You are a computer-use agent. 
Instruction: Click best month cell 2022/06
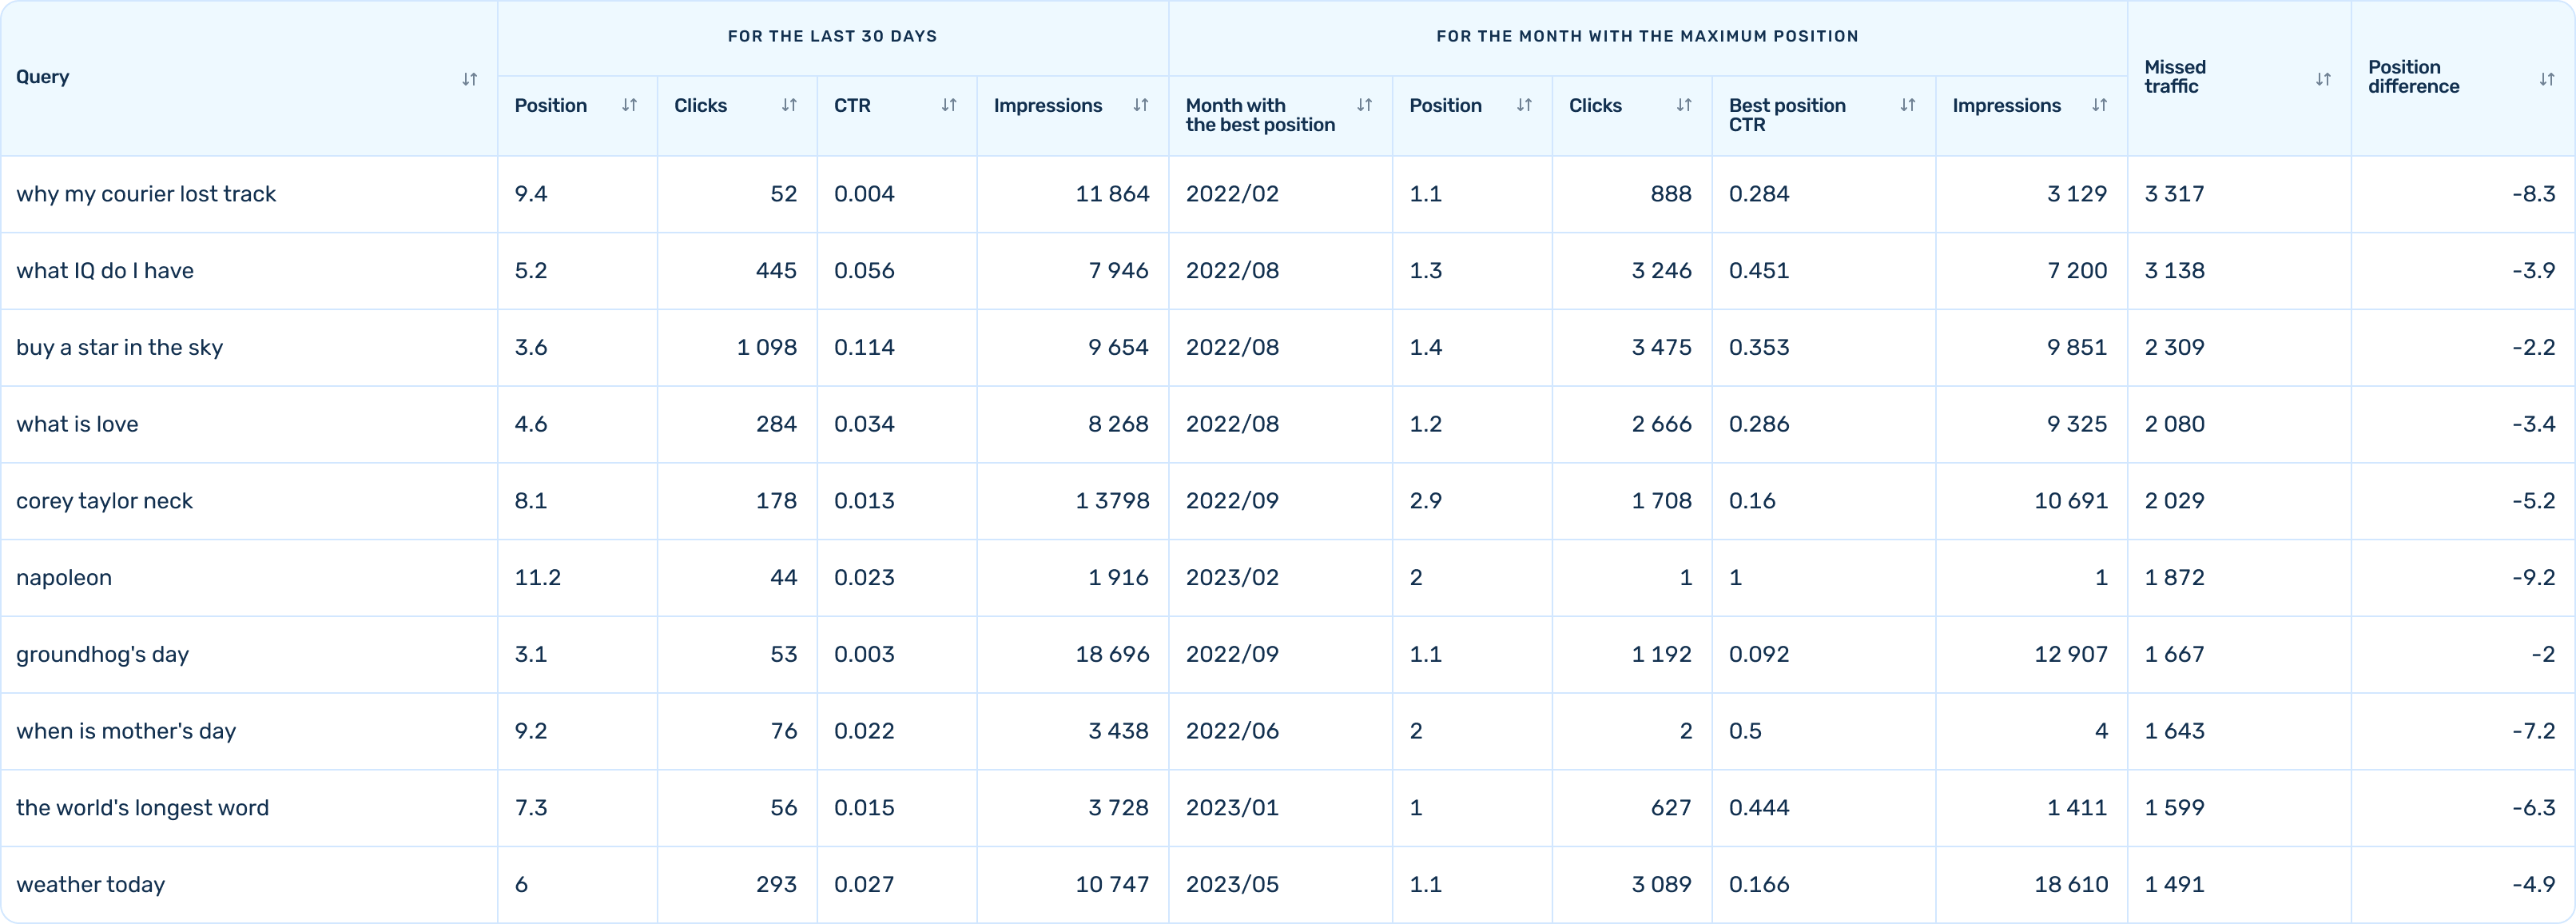click(x=1232, y=731)
